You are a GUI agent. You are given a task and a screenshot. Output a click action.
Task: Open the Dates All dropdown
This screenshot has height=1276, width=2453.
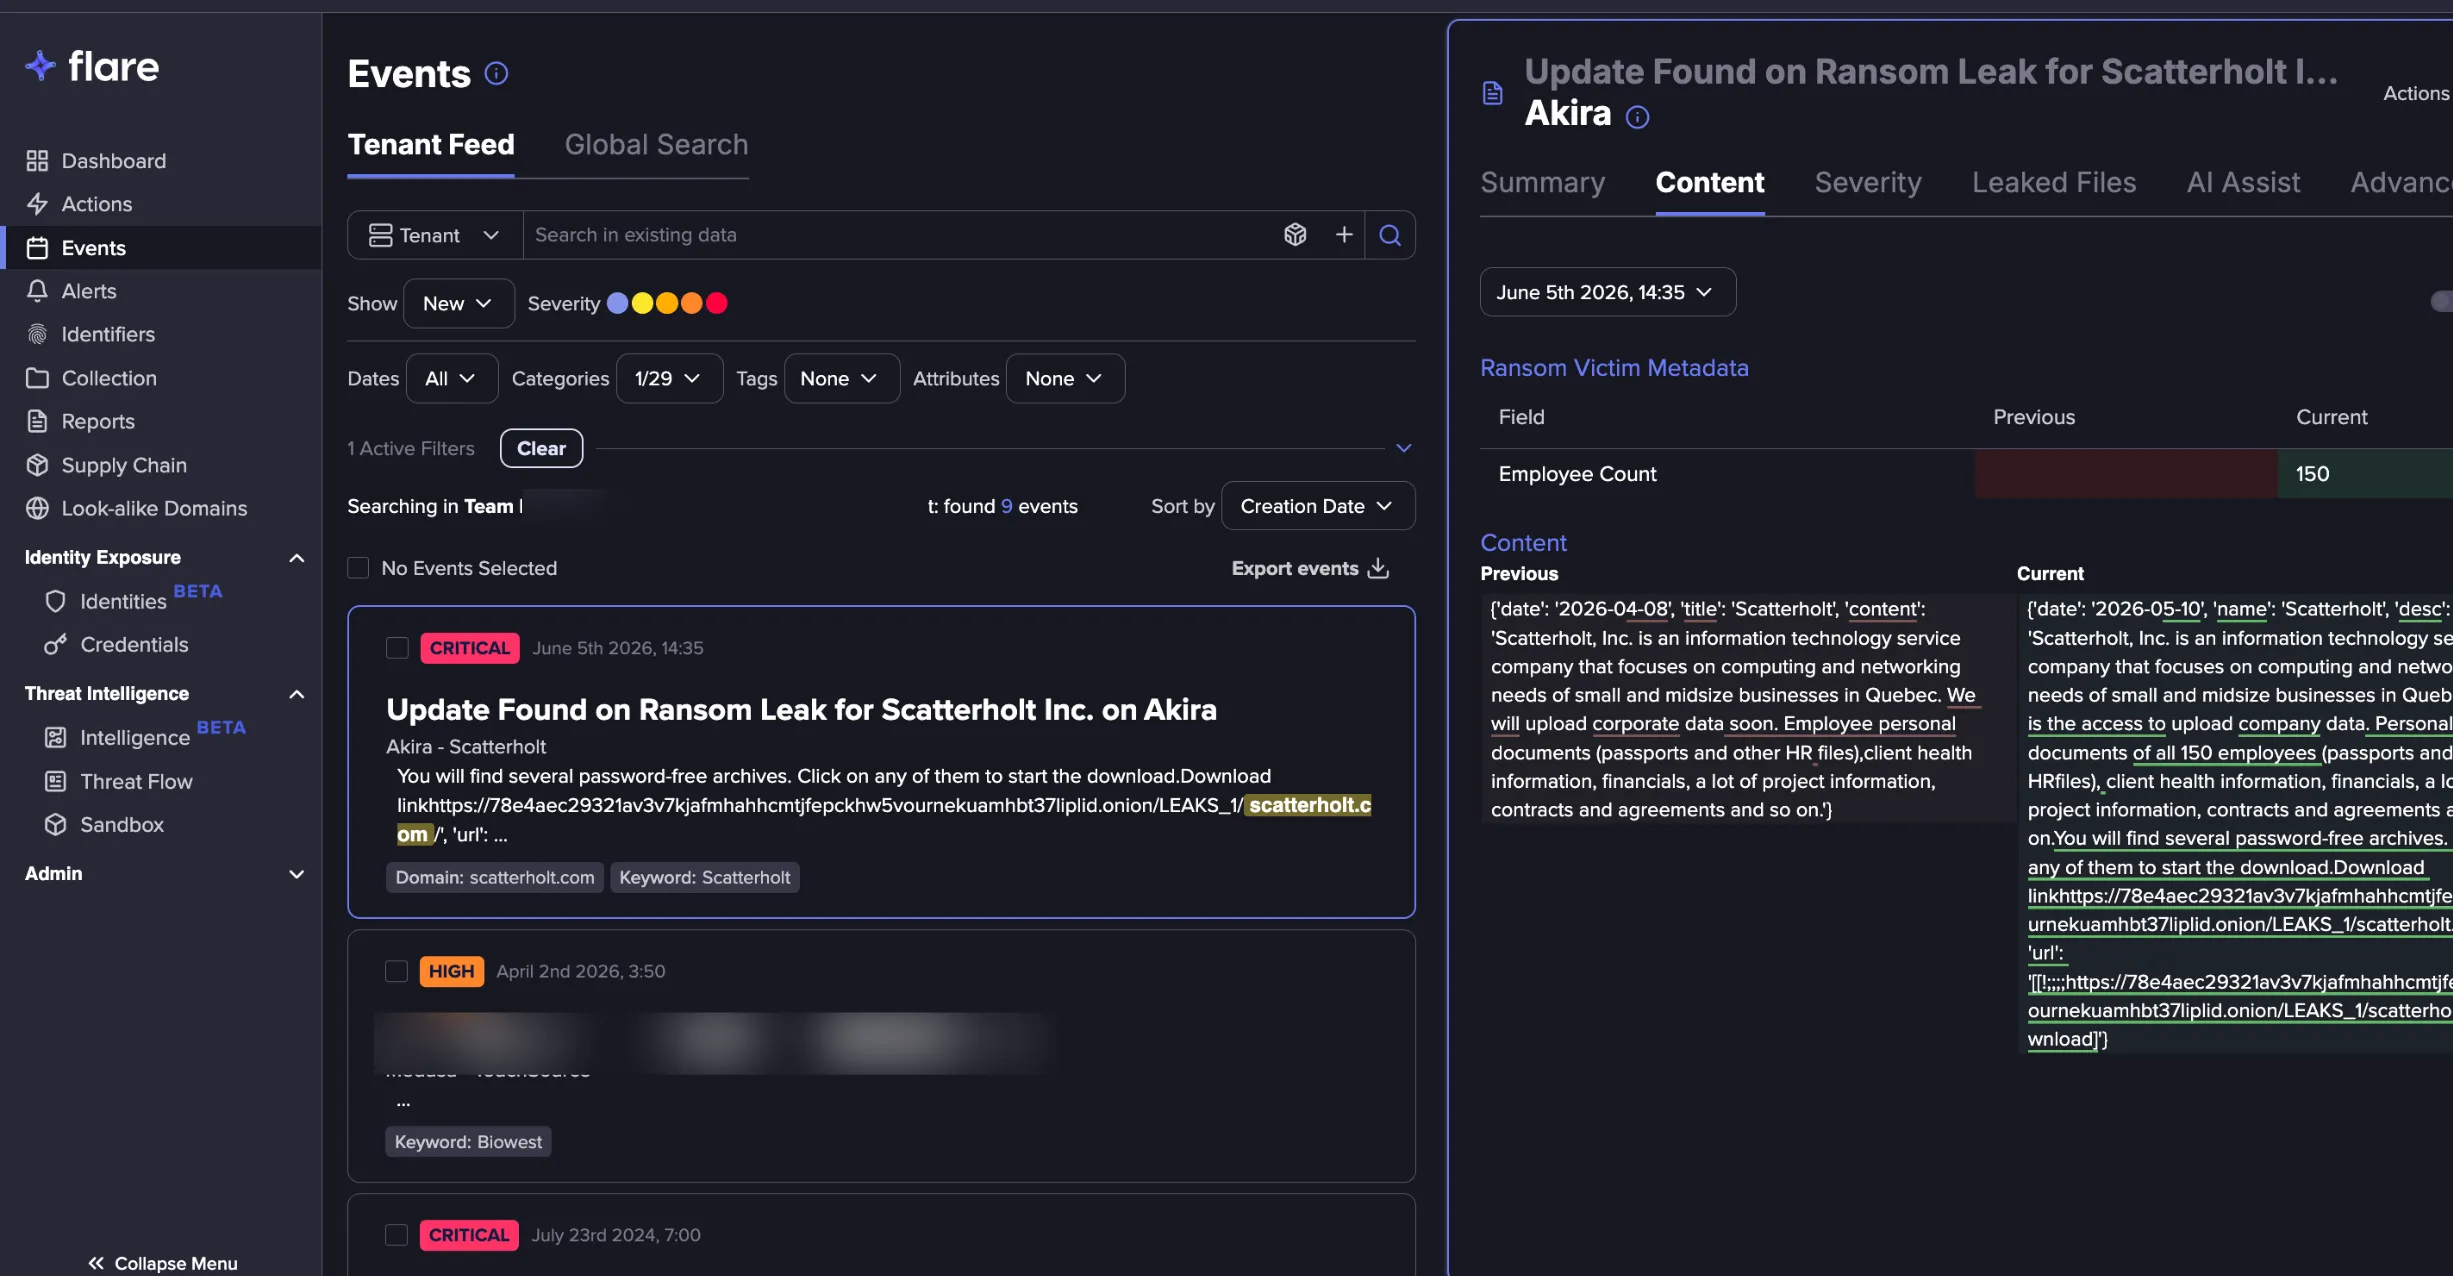[452, 379]
